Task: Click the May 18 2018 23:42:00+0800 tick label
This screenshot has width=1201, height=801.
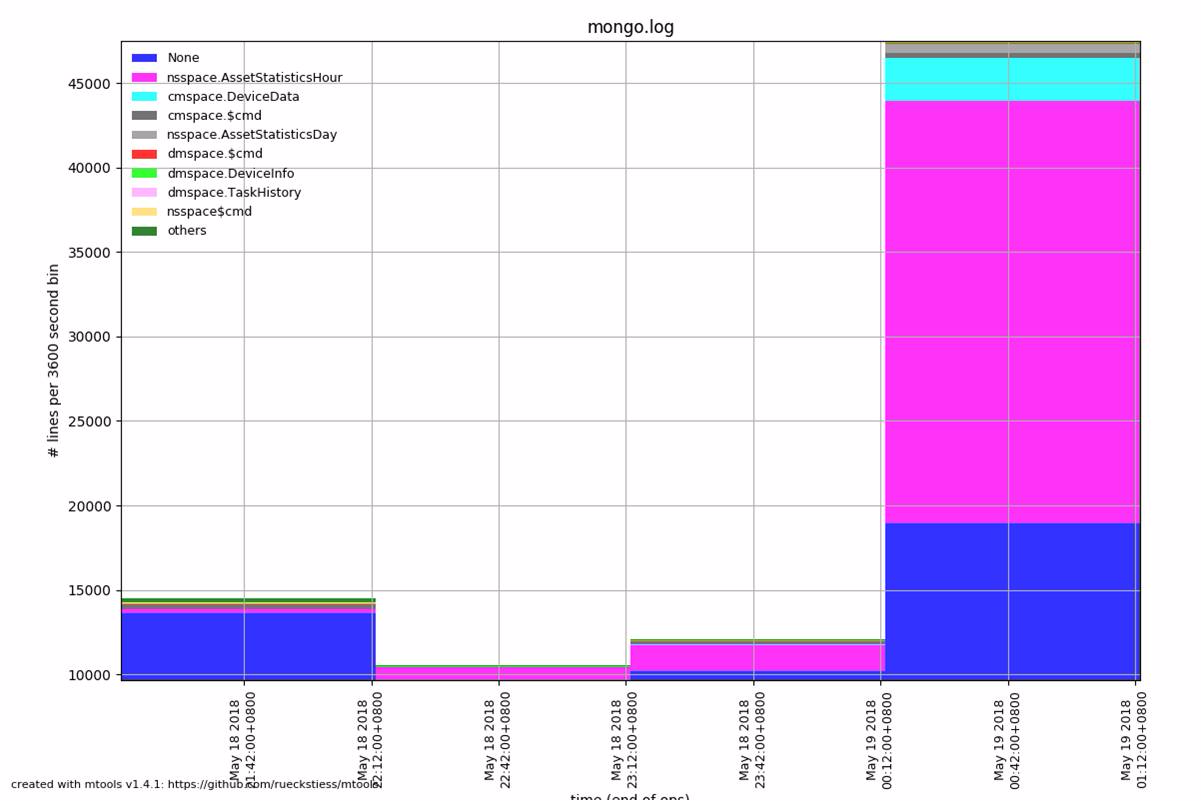Action: pos(752,738)
